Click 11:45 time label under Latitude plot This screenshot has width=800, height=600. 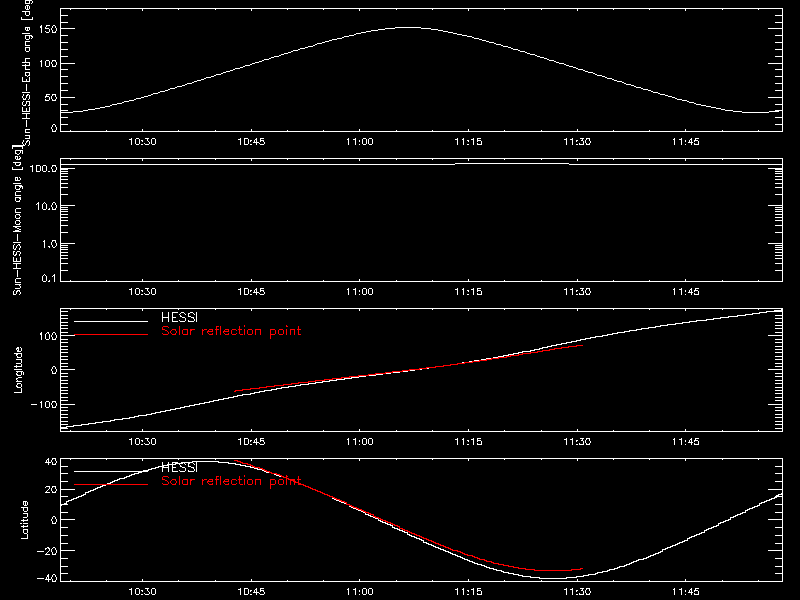pyautogui.click(x=686, y=592)
